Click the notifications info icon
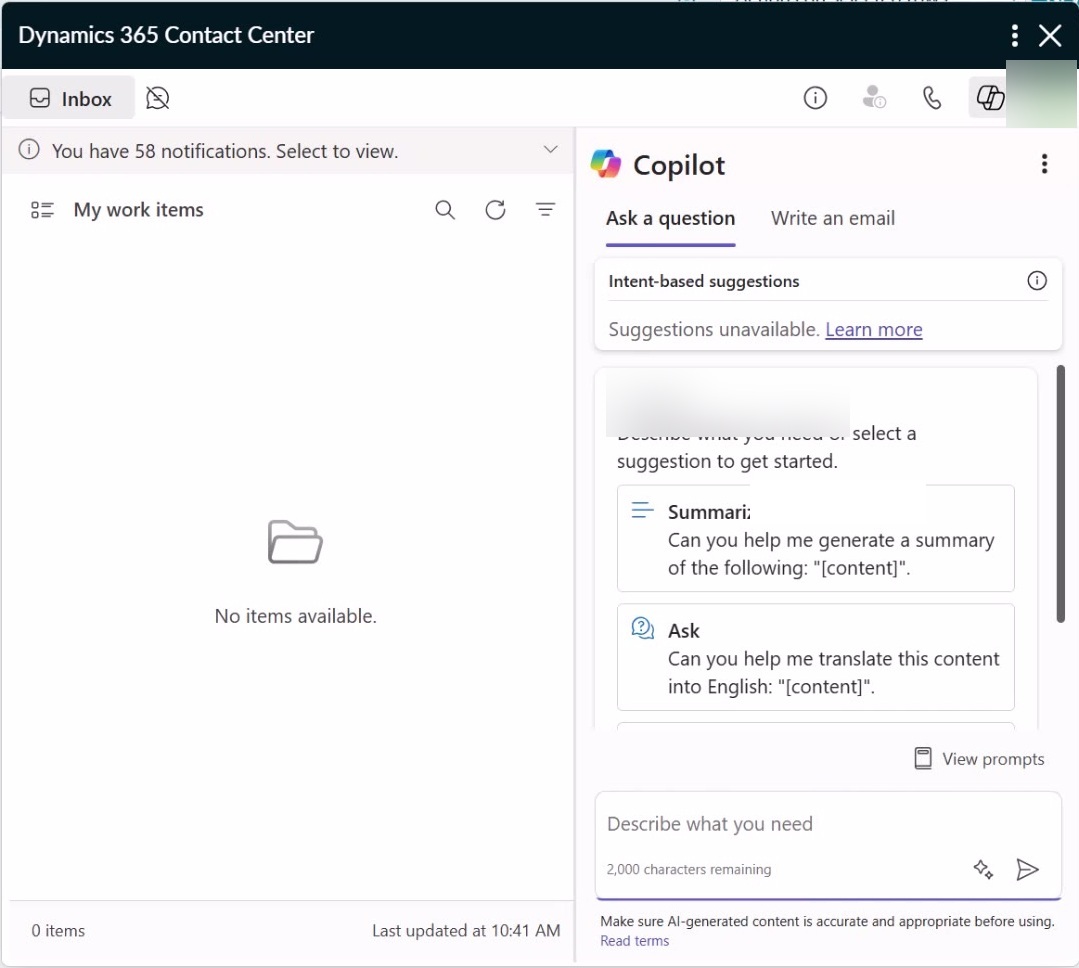The image size is (1079, 968). pyautogui.click(x=29, y=149)
